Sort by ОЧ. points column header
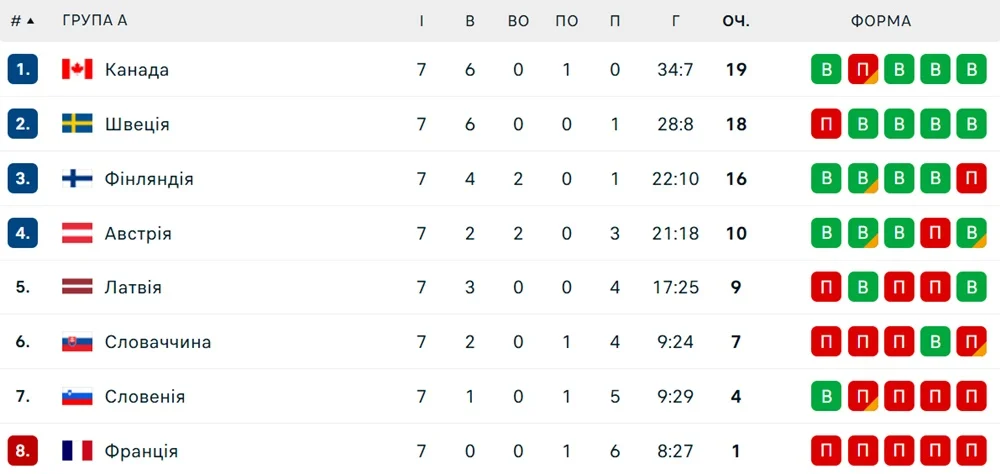This screenshot has height=474, width=1000. 736,21
